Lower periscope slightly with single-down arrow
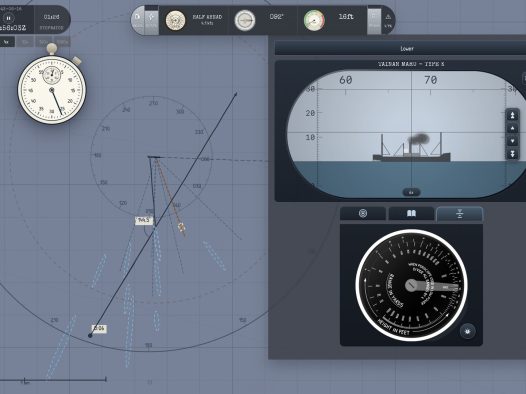Image resolution: width=526 pixels, height=394 pixels. (513, 141)
